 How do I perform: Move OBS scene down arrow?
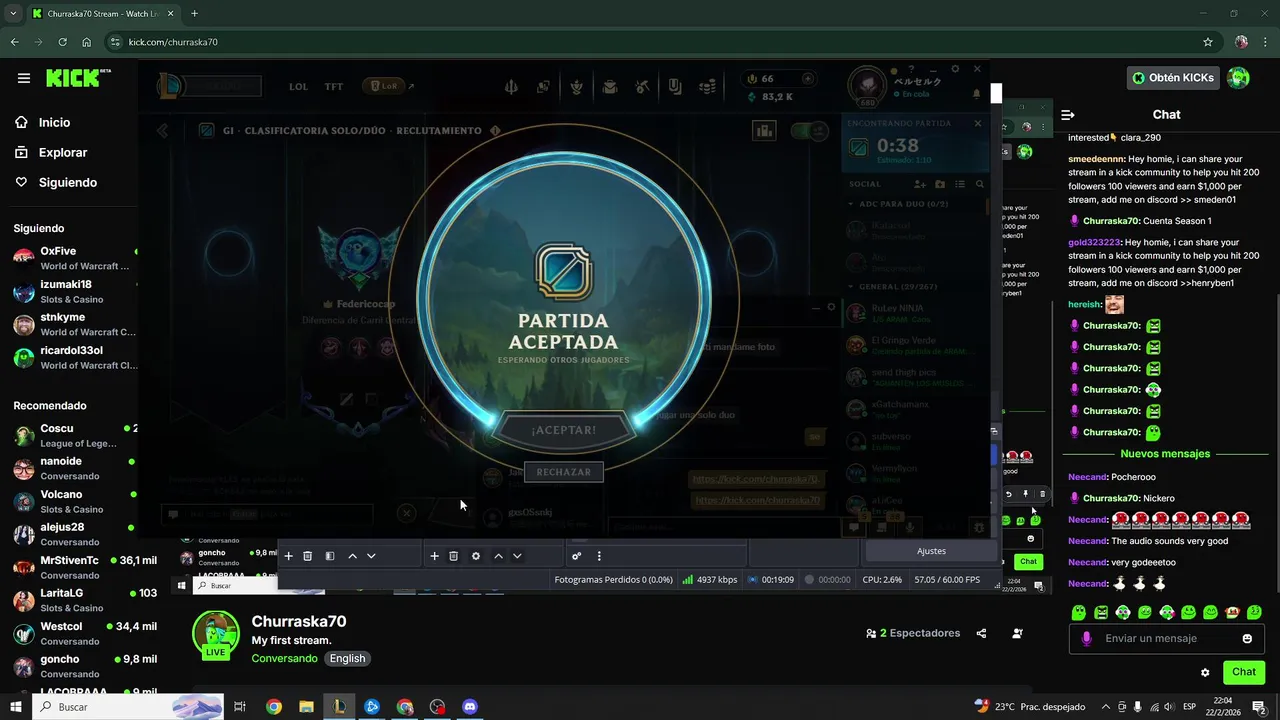(371, 556)
